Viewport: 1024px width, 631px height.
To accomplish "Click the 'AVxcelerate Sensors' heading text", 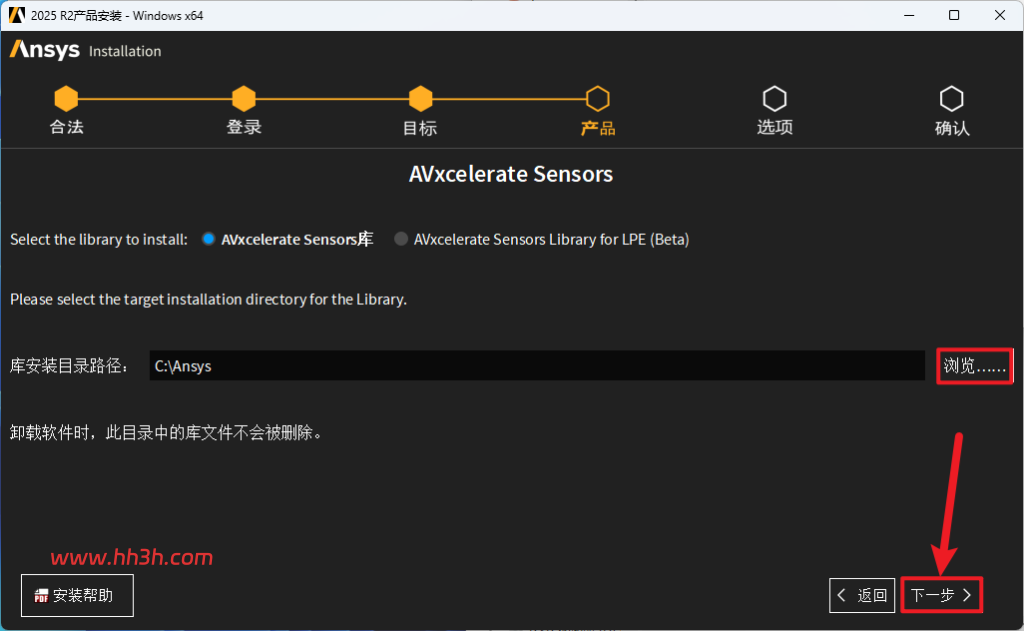I will coord(511,174).
